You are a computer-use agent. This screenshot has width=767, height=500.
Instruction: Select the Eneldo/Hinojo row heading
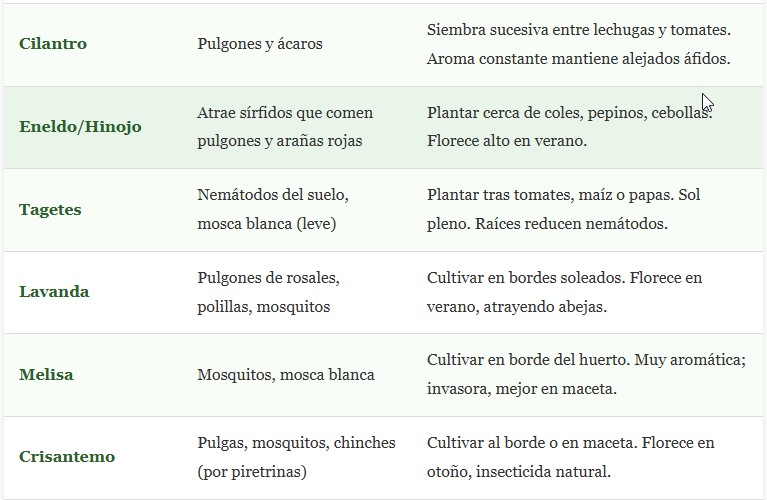pyautogui.click(x=80, y=127)
